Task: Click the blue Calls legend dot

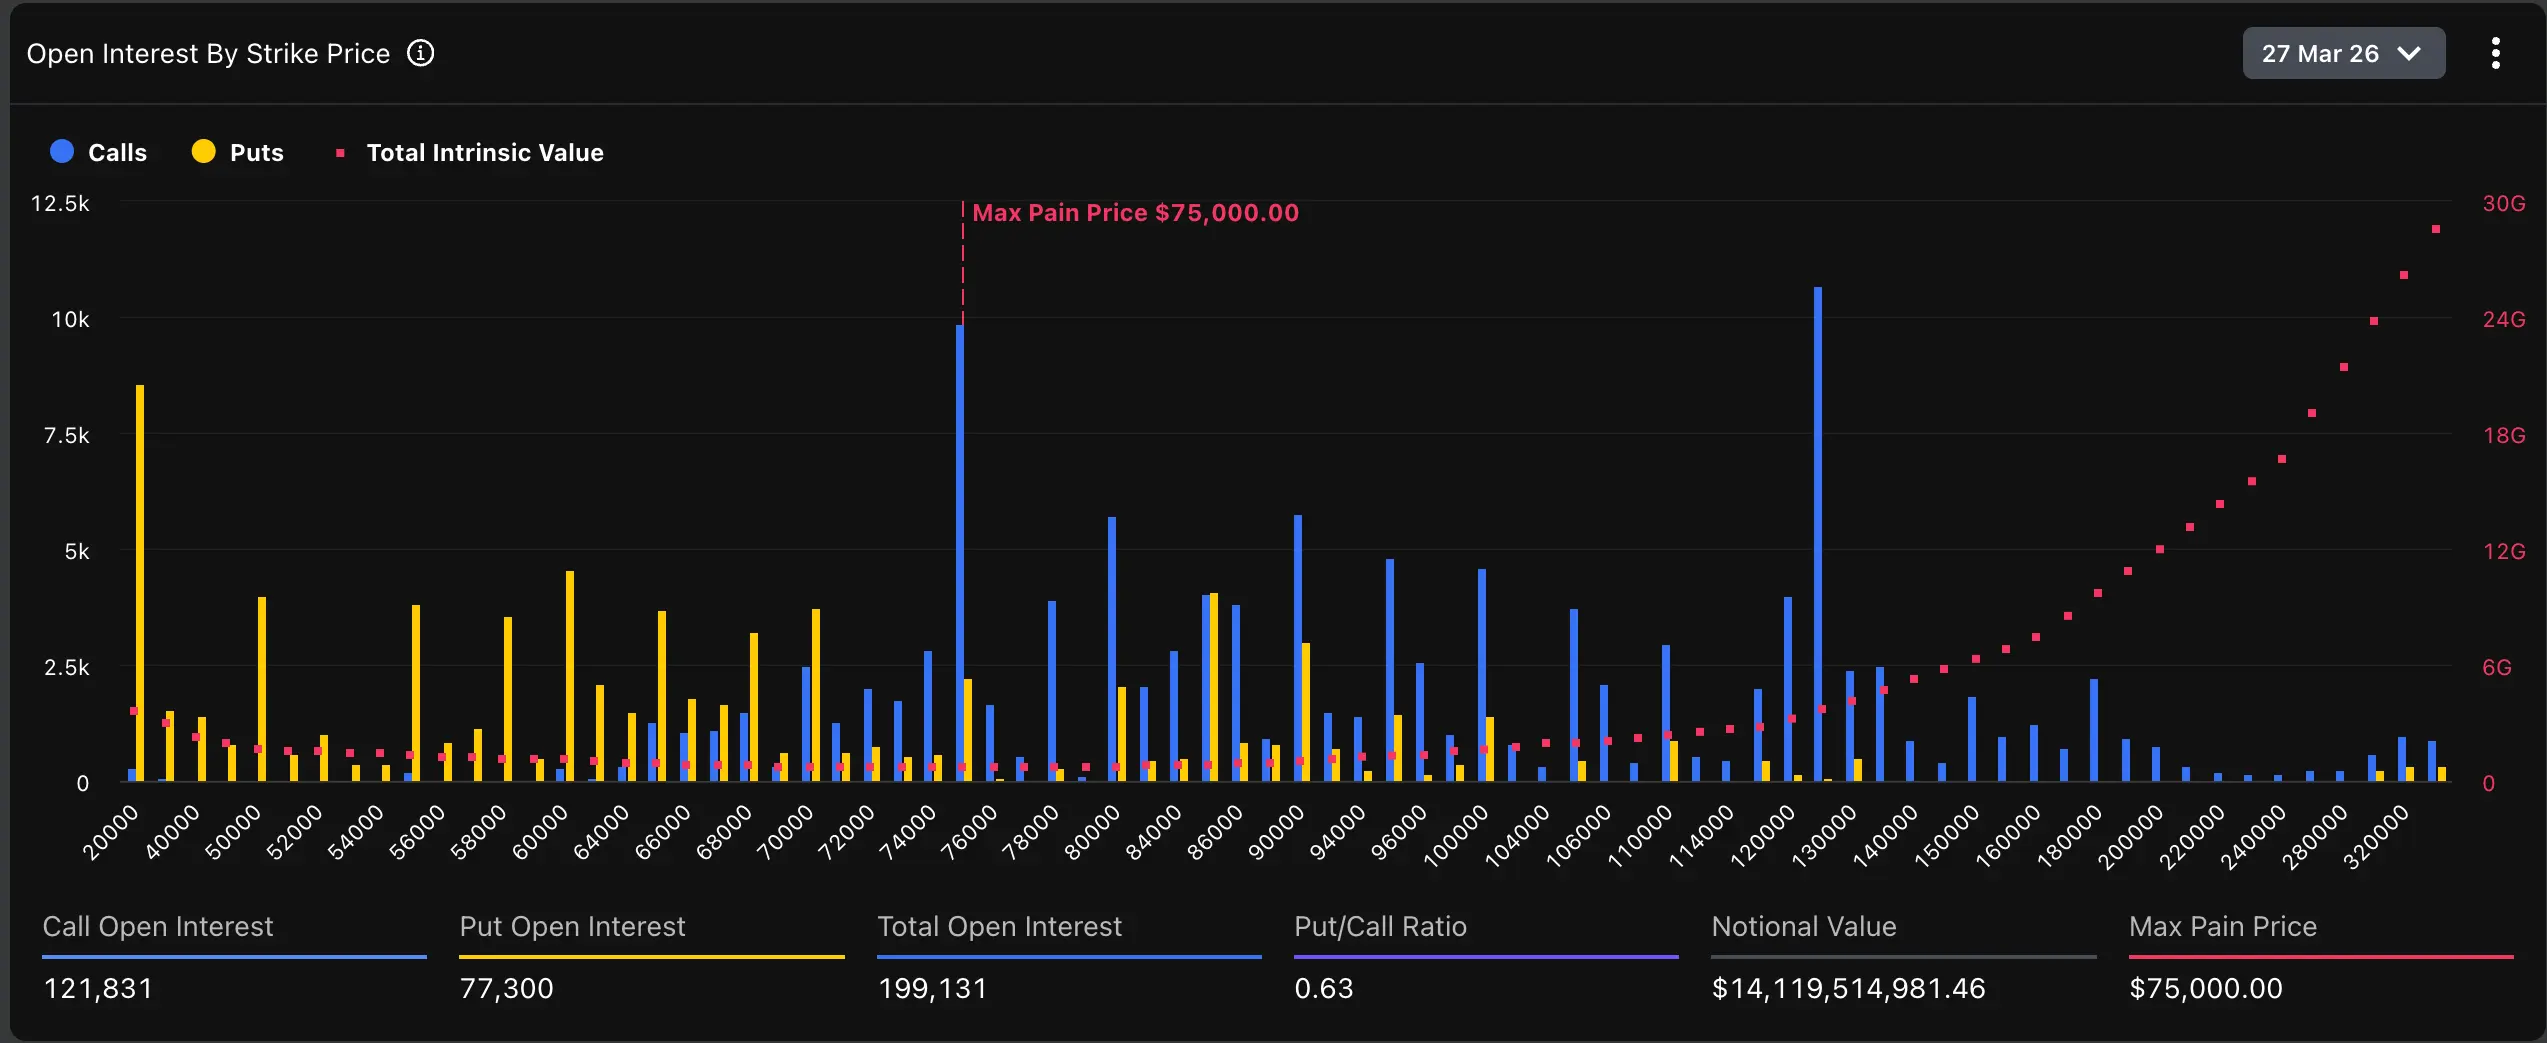Action: pos(61,151)
